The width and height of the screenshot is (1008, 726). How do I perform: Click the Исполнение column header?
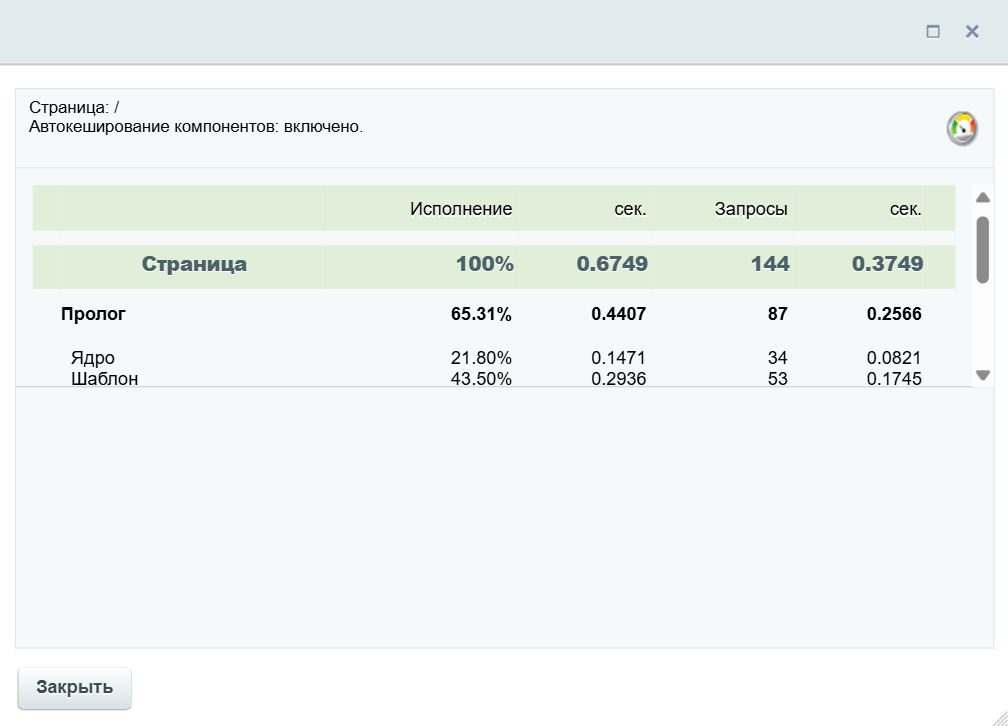click(x=460, y=209)
